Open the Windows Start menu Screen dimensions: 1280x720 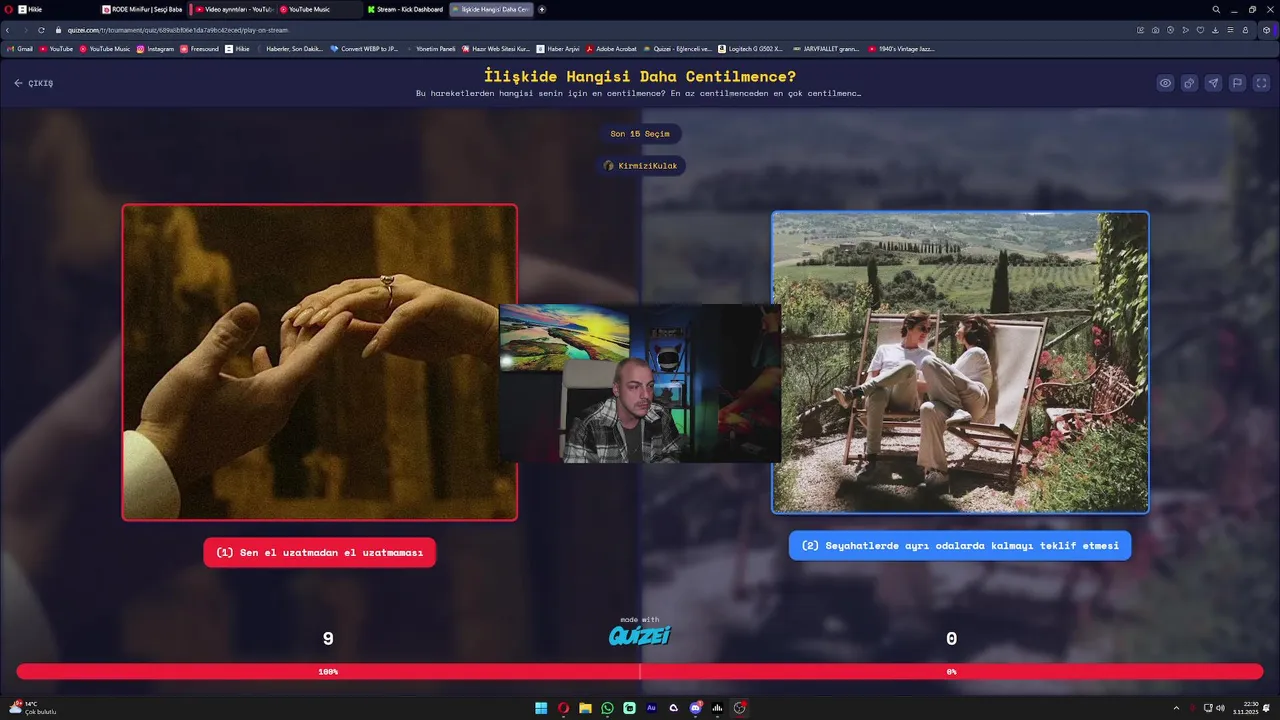point(541,708)
